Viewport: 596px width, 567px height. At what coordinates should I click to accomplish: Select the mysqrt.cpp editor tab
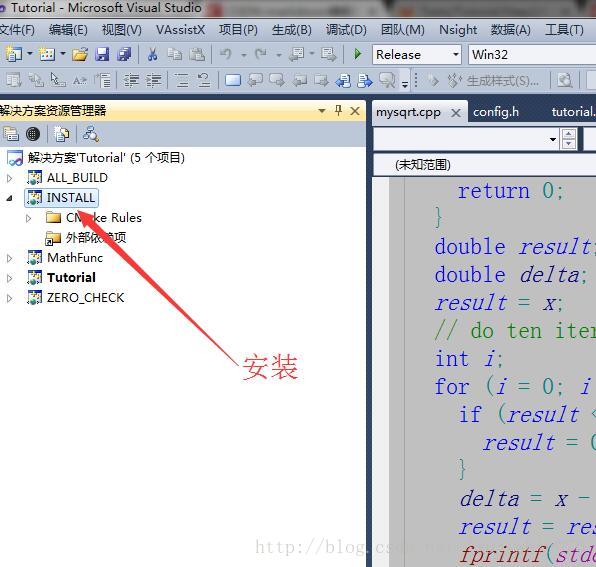(408, 112)
